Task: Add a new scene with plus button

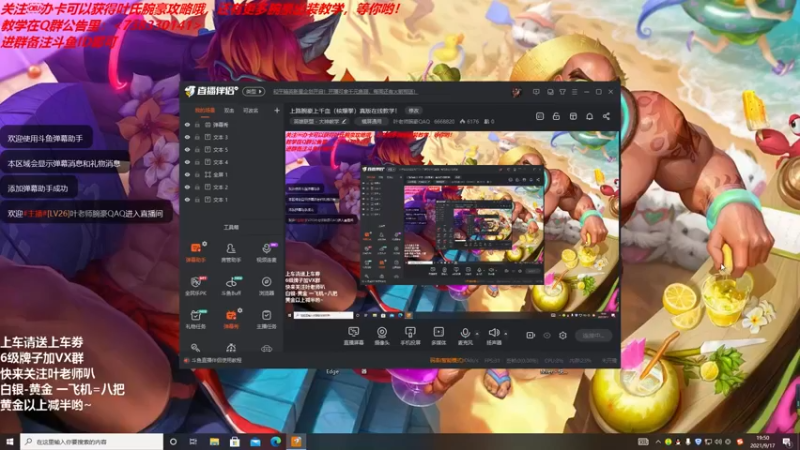Action: (277, 110)
